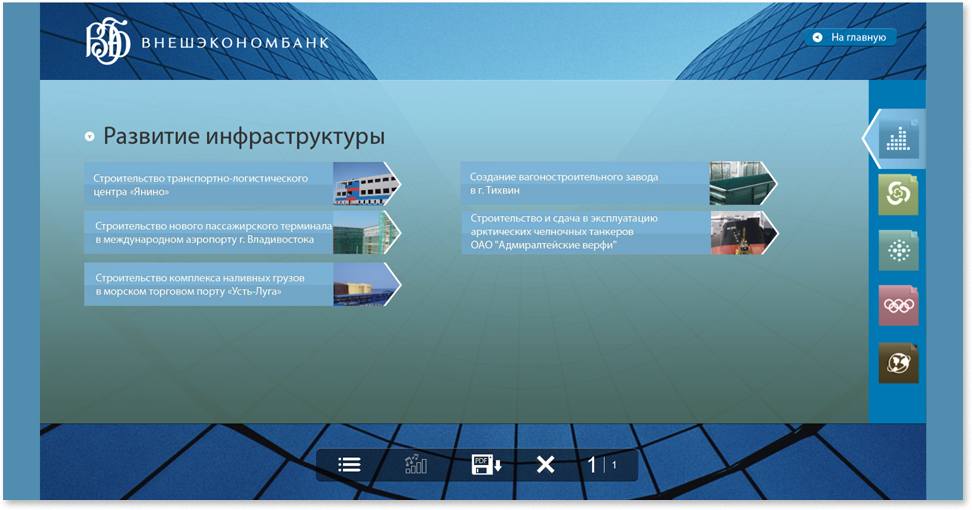Open the new Vladivostok airport terminal project

(242, 232)
